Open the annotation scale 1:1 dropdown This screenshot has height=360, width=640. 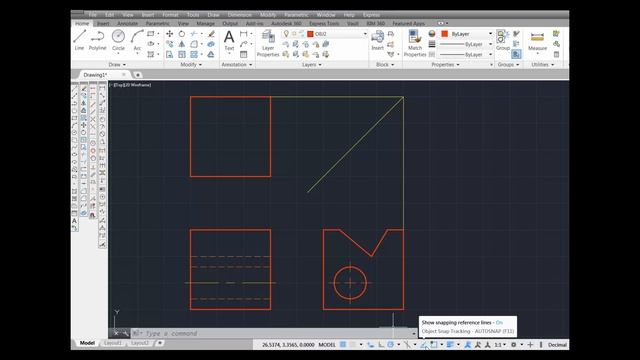500,345
